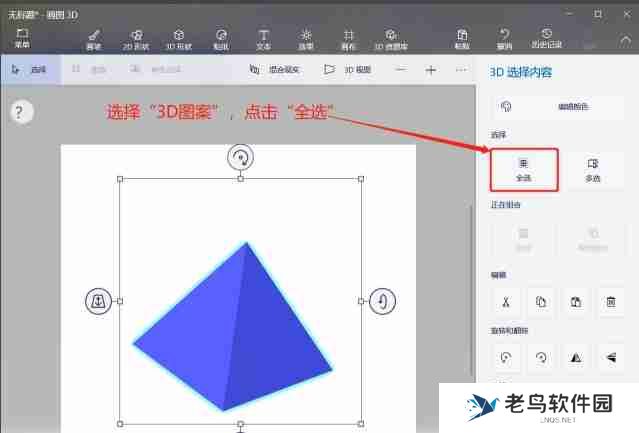Open the 3D 资源库 library

click(391, 40)
